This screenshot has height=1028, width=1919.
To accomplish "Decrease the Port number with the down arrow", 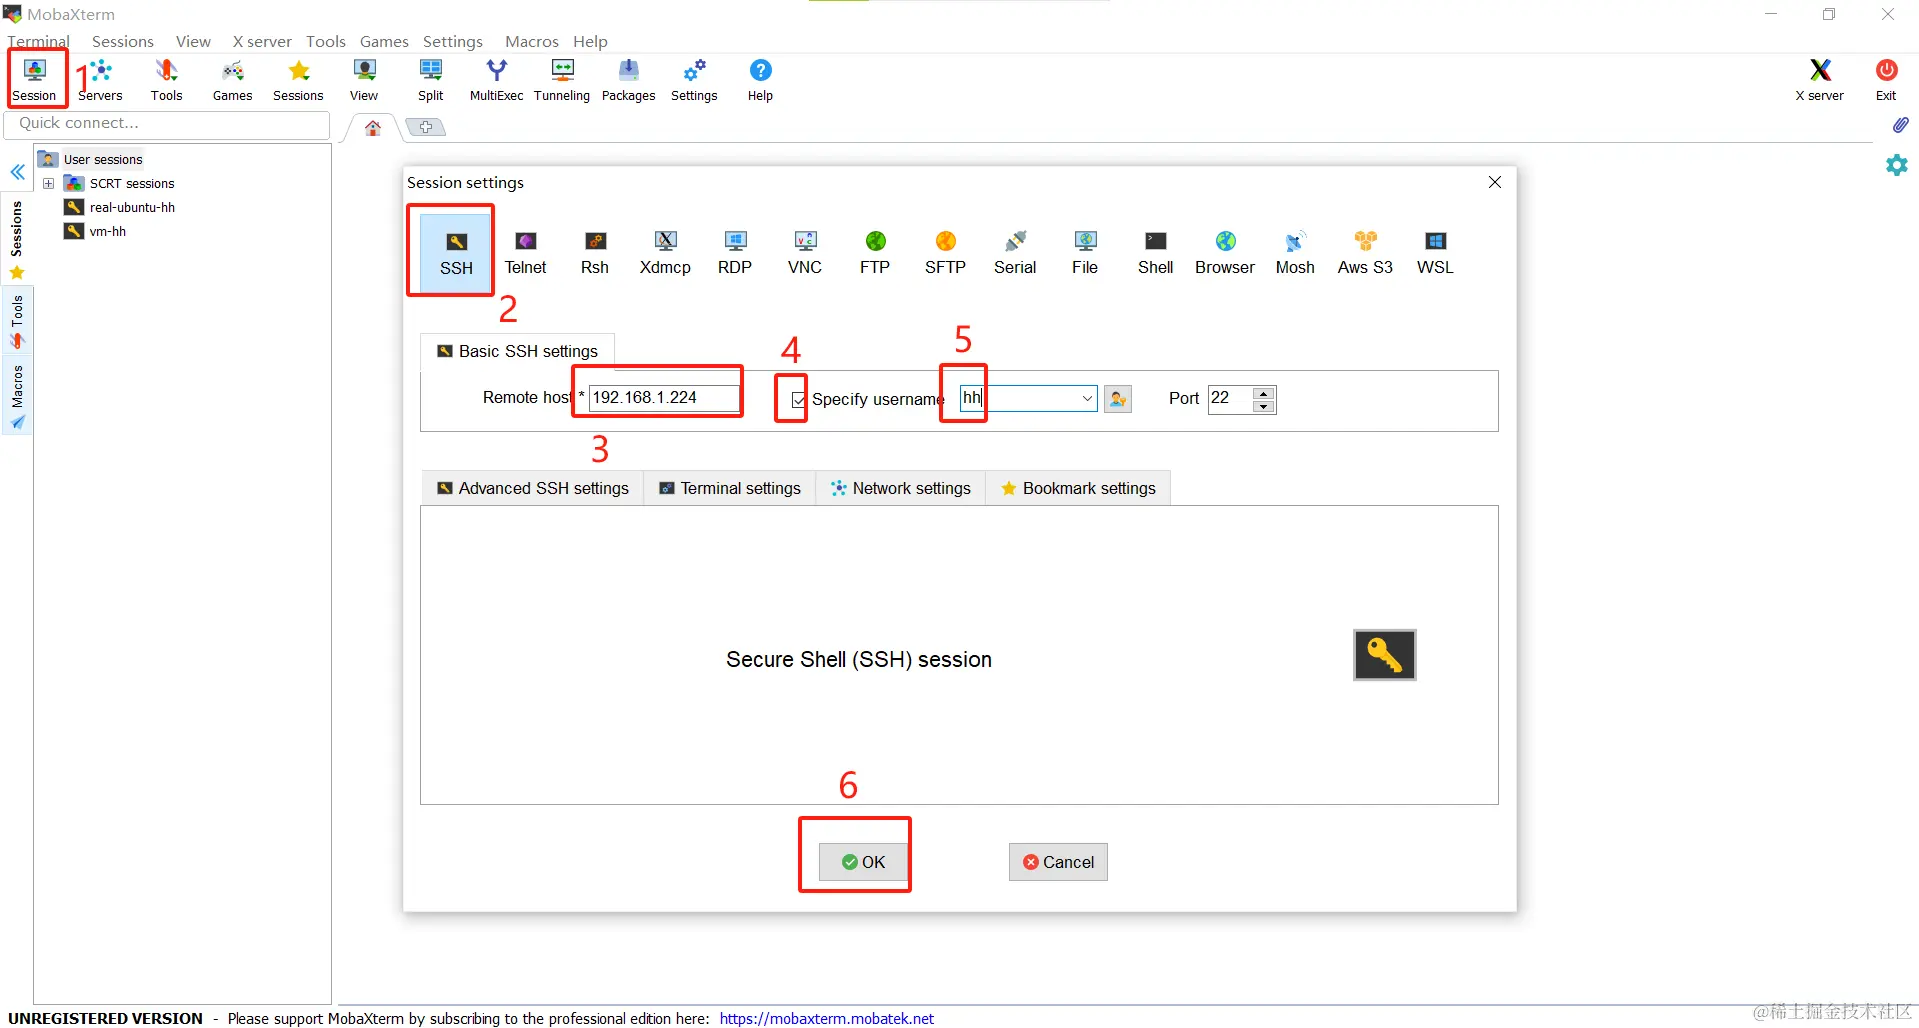I will coord(1264,406).
